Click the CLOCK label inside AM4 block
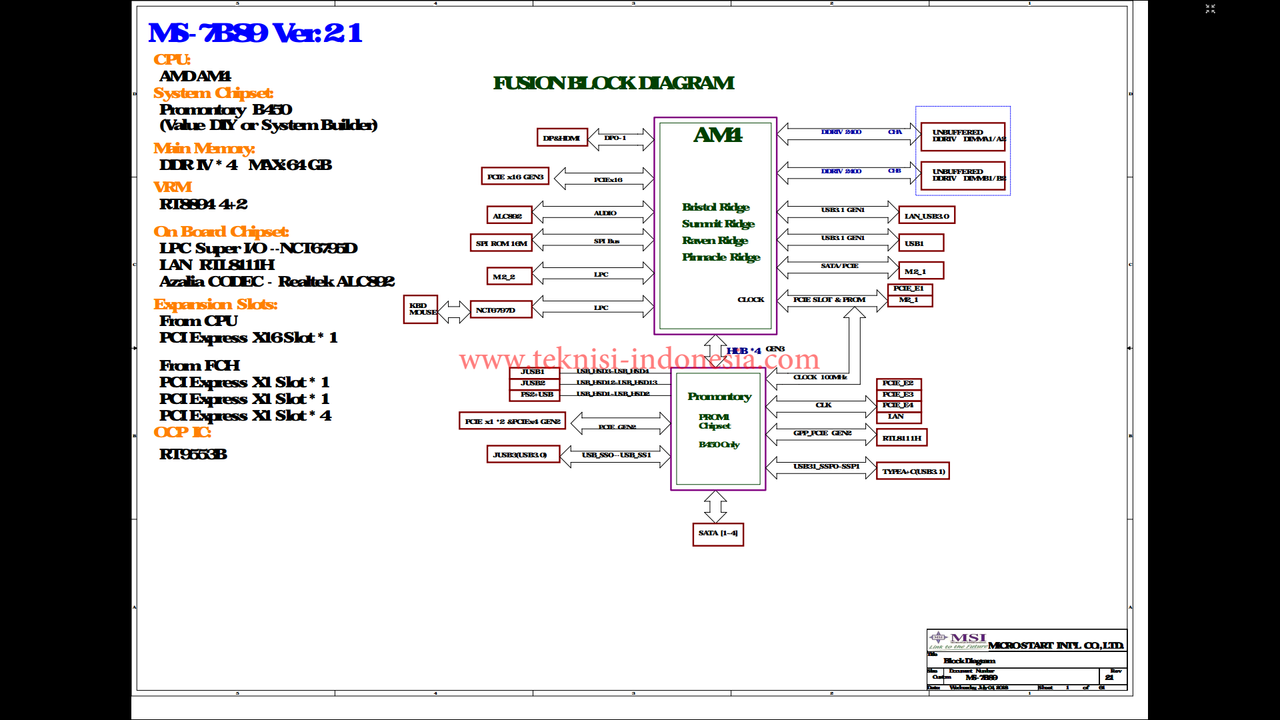The height and width of the screenshot is (720, 1280). click(x=751, y=299)
